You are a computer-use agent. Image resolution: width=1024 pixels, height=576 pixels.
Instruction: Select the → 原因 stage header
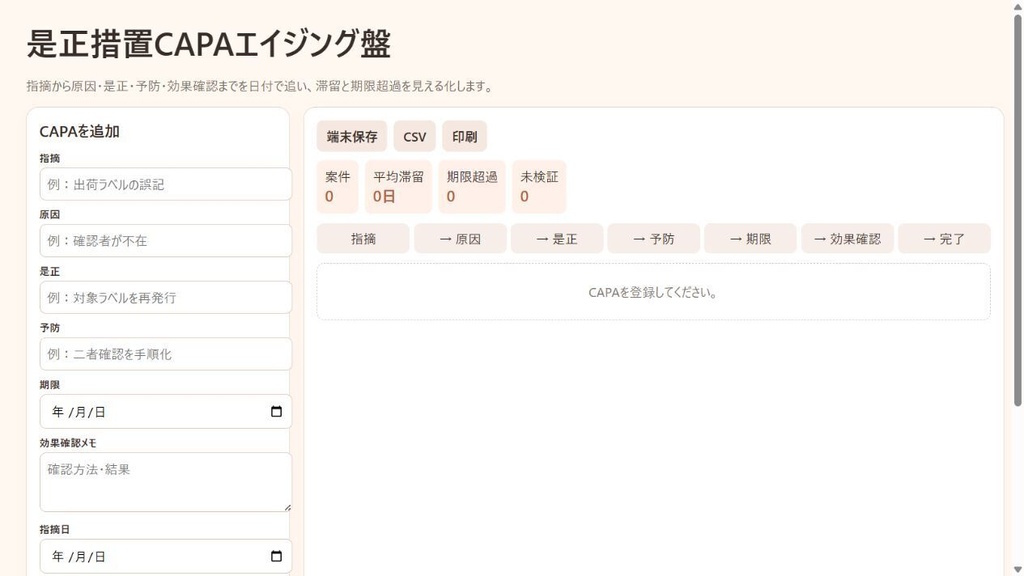(x=460, y=238)
